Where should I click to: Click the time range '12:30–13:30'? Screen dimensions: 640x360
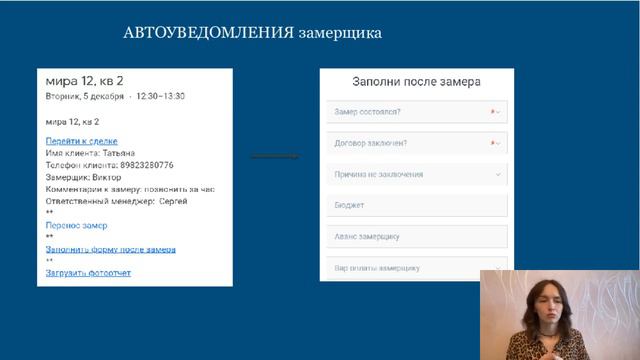coord(160,96)
